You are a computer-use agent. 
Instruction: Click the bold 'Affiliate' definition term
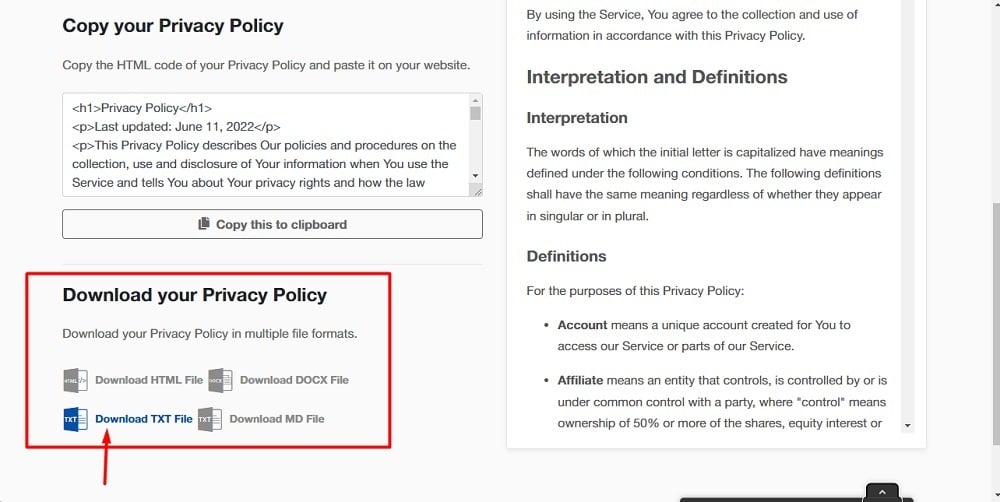point(580,380)
